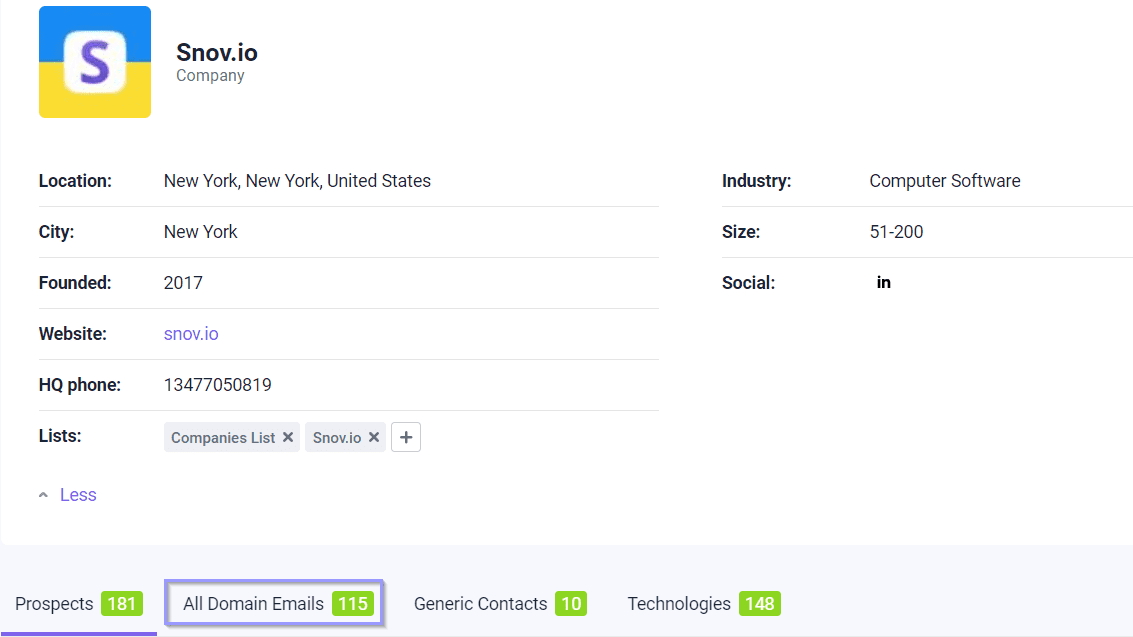
Task: Click the plus button to add list
Action: 406,437
